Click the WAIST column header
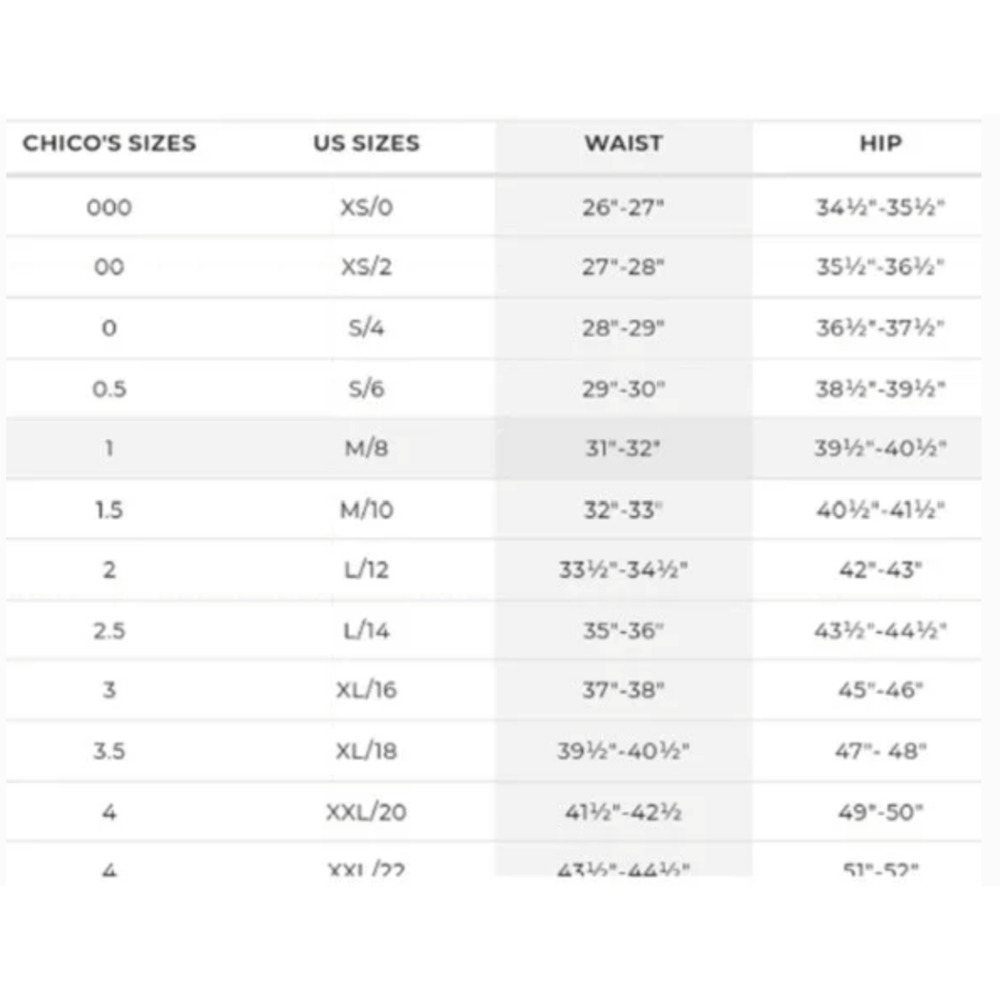The width and height of the screenshot is (1000, 1000). [624, 143]
